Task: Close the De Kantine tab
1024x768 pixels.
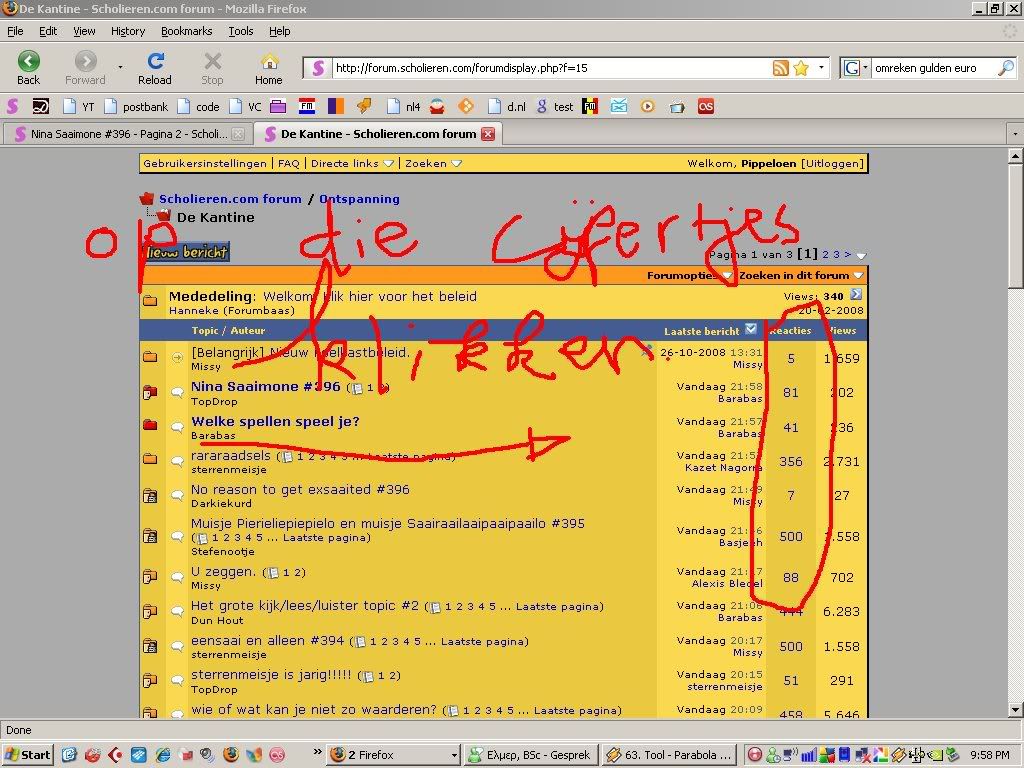Action: (488, 134)
